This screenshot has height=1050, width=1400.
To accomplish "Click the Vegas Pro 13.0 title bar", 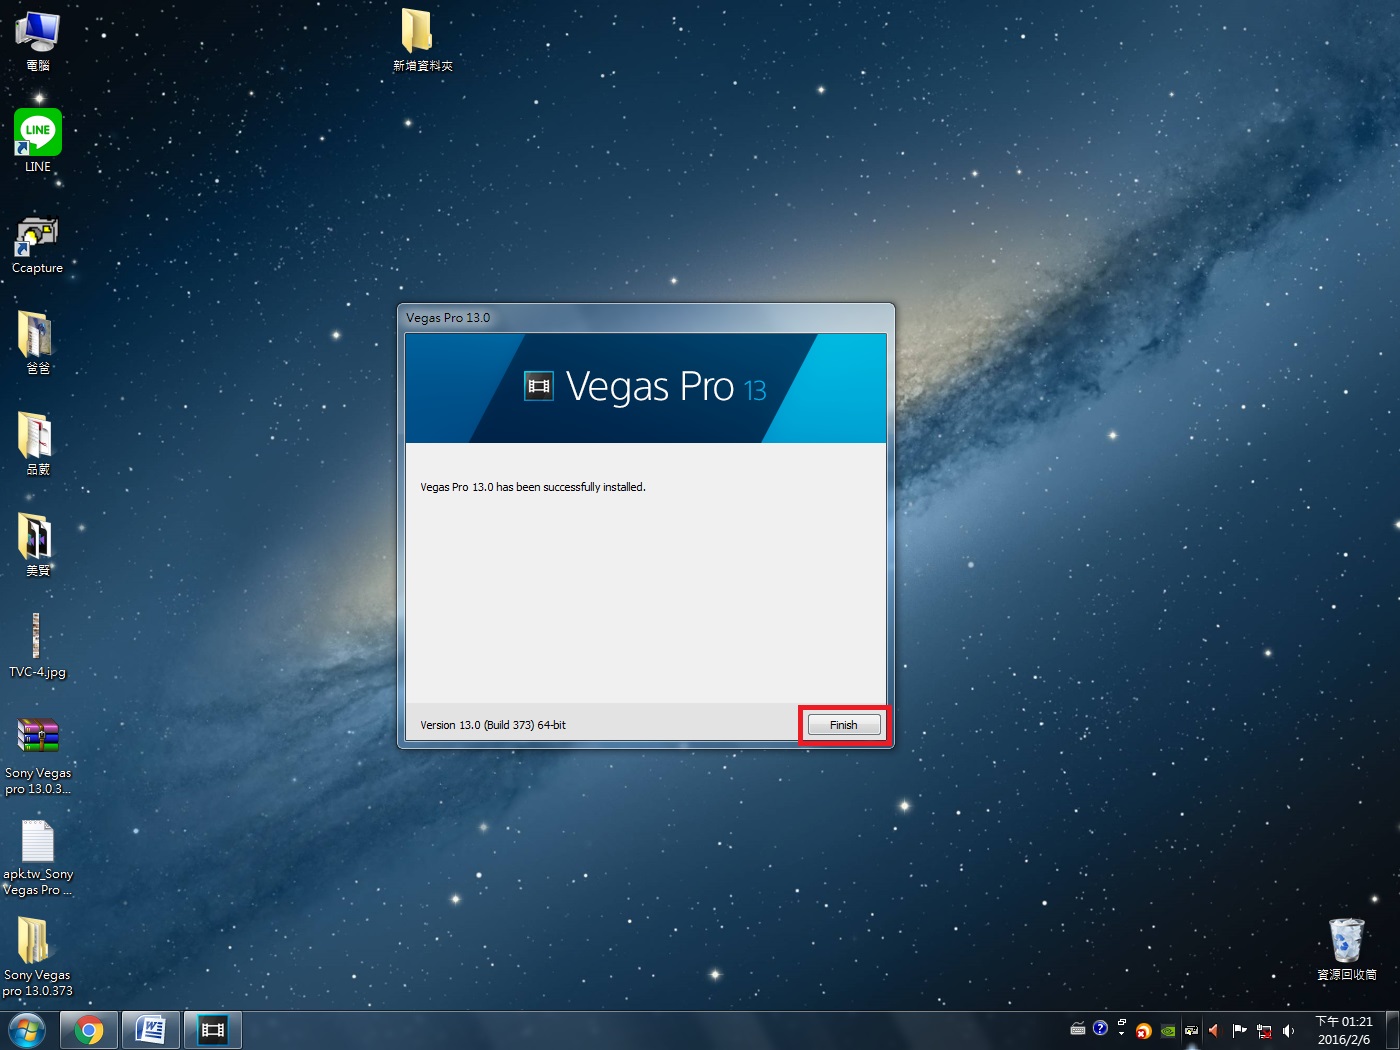I will (645, 317).
